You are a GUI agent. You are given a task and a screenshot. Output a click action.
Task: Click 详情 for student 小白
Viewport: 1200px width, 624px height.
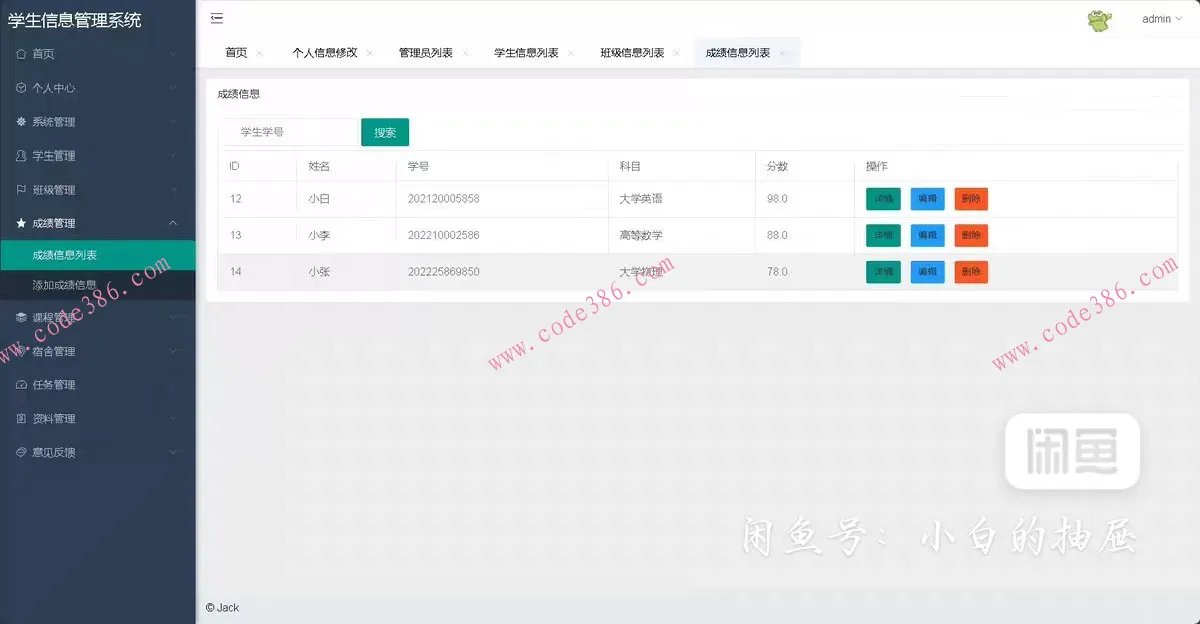coord(883,198)
